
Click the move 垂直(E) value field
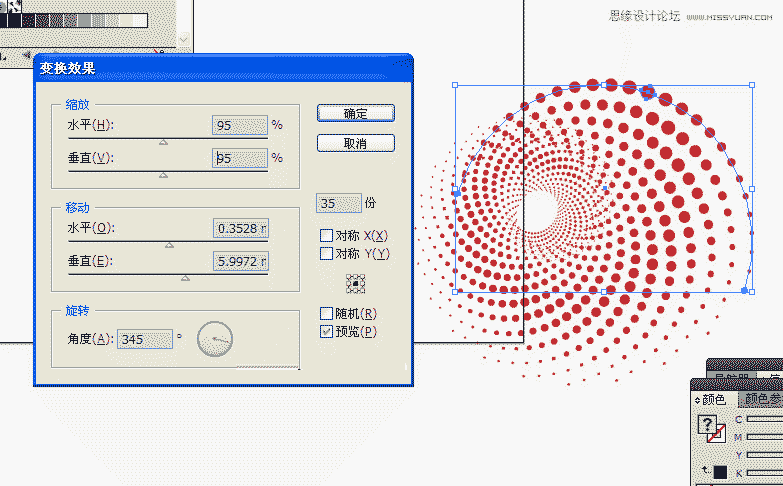click(x=241, y=261)
